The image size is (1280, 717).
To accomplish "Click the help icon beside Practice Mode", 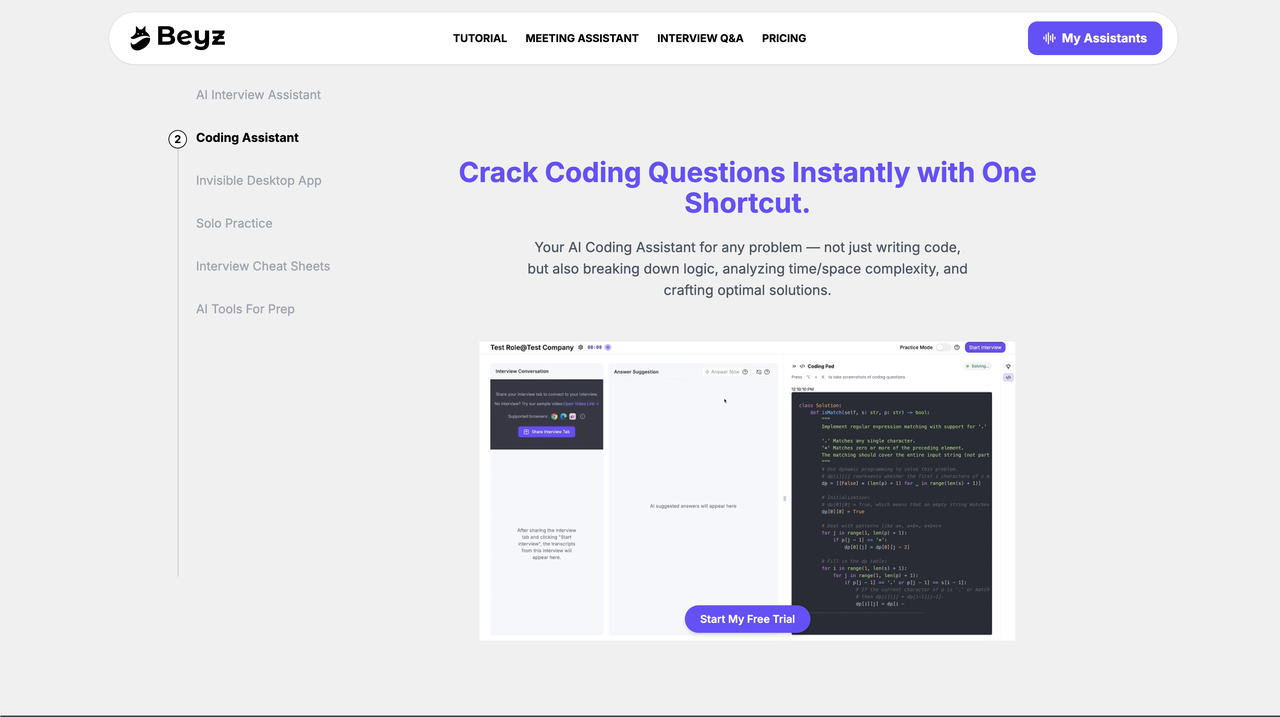I will click(957, 348).
